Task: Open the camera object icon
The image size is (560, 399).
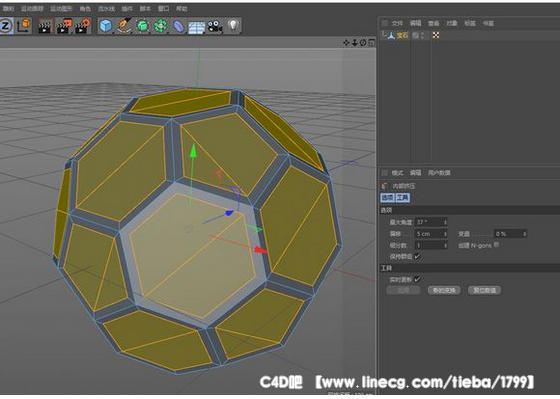Action: (x=215, y=26)
